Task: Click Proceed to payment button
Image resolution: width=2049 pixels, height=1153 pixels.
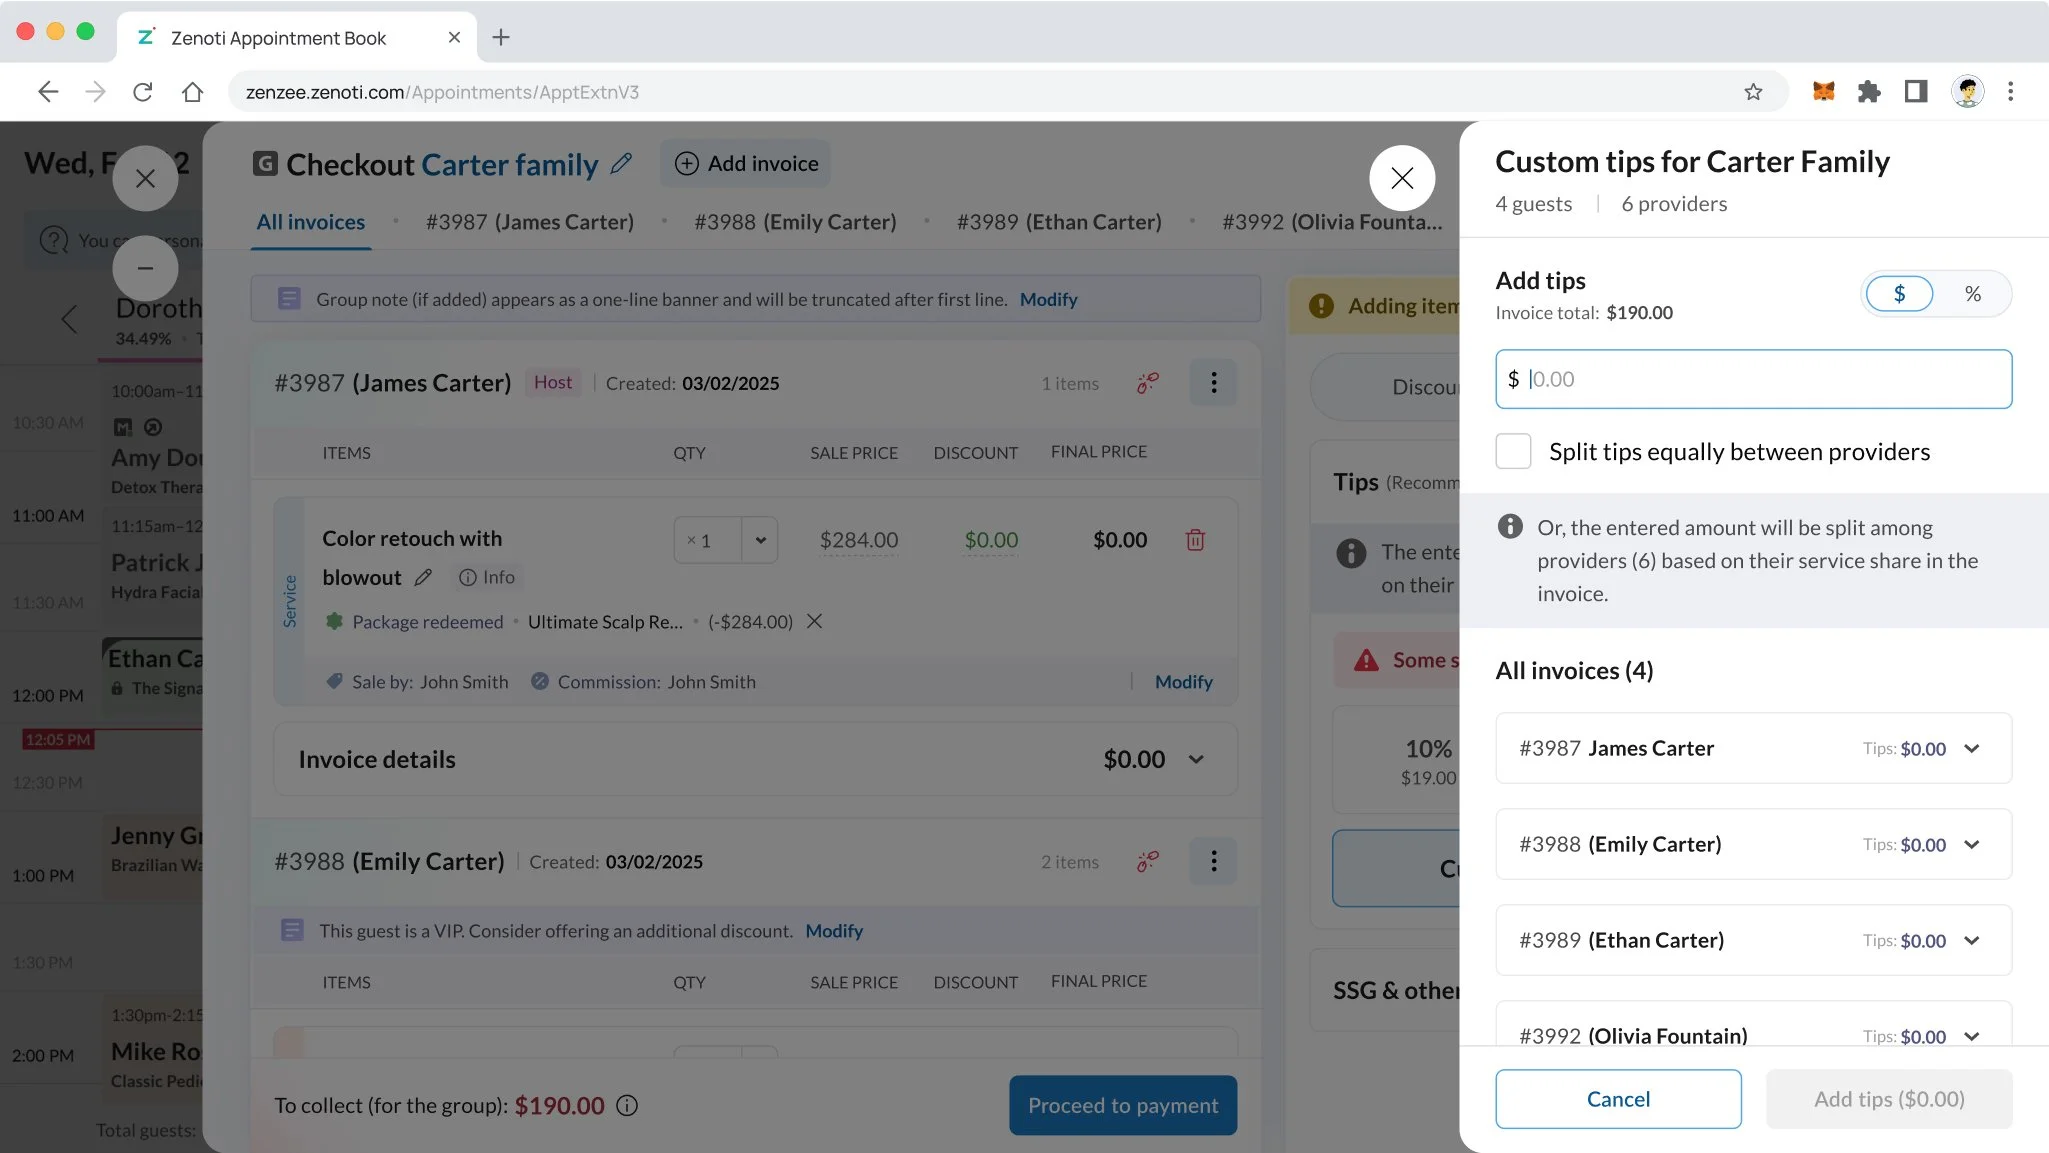Action: coord(1122,1105)
